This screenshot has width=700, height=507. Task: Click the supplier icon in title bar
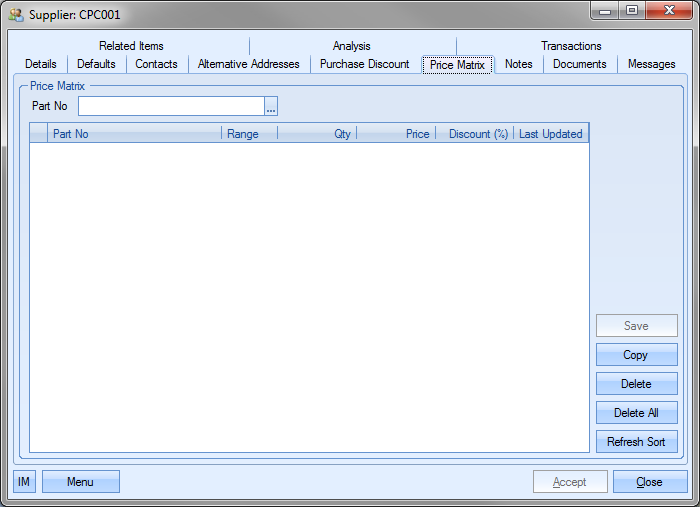[16, 15]
